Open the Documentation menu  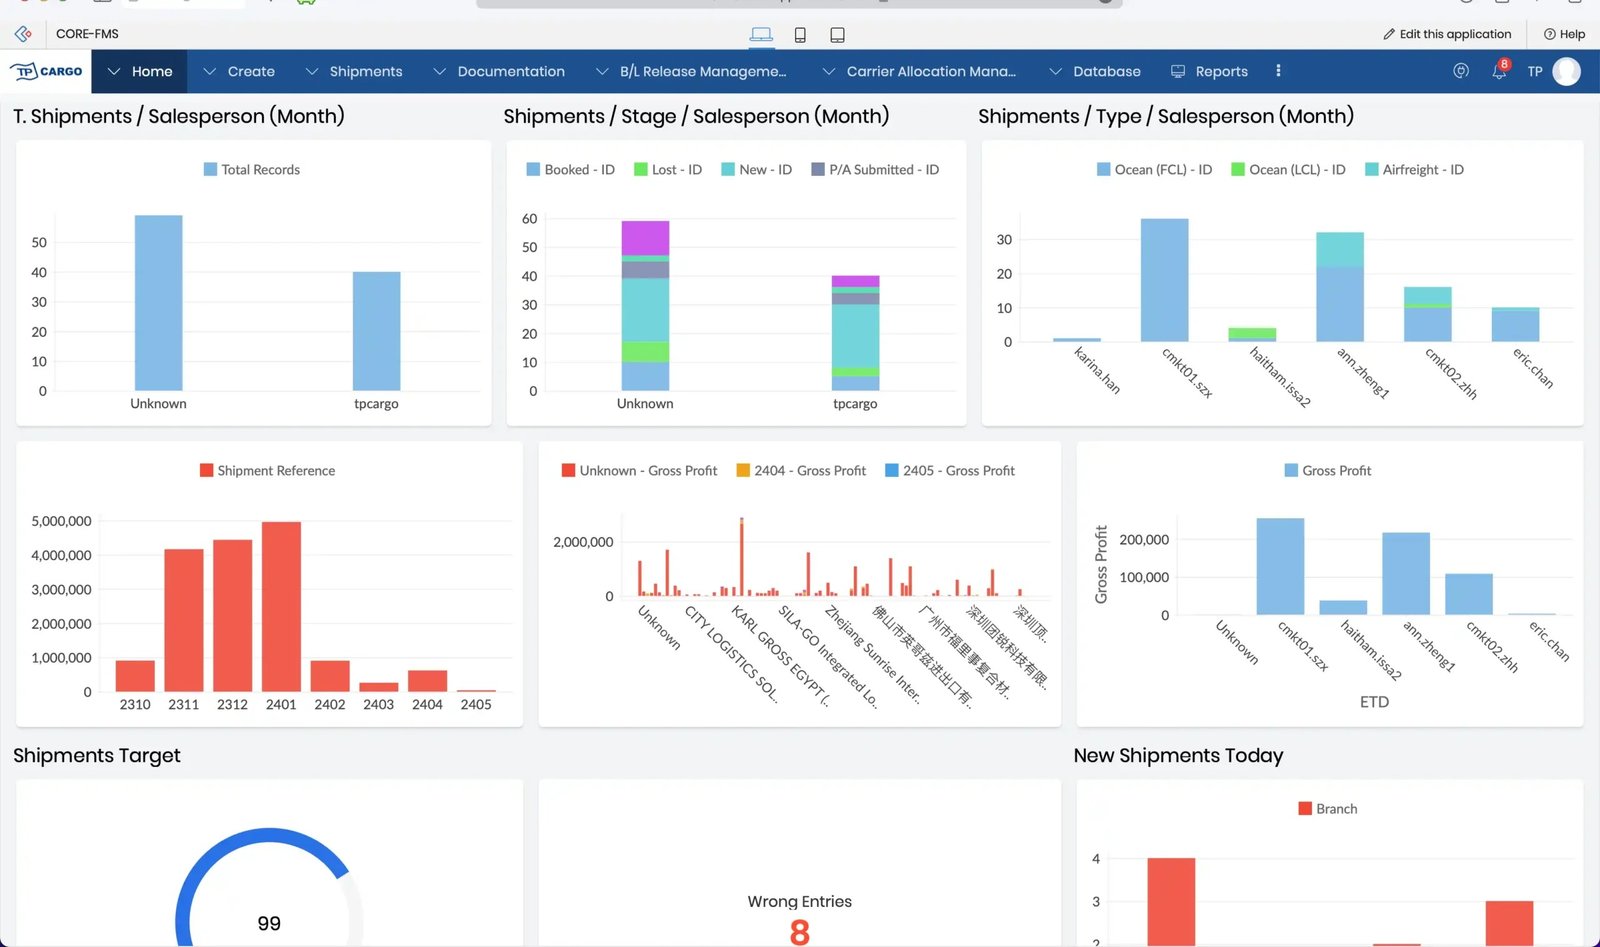tap(499, 71)
